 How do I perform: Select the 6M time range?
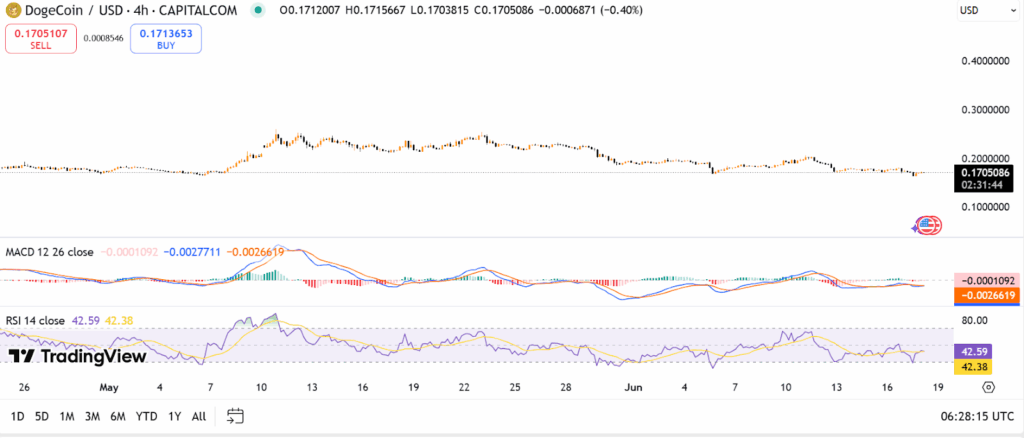tap(118, 416)
